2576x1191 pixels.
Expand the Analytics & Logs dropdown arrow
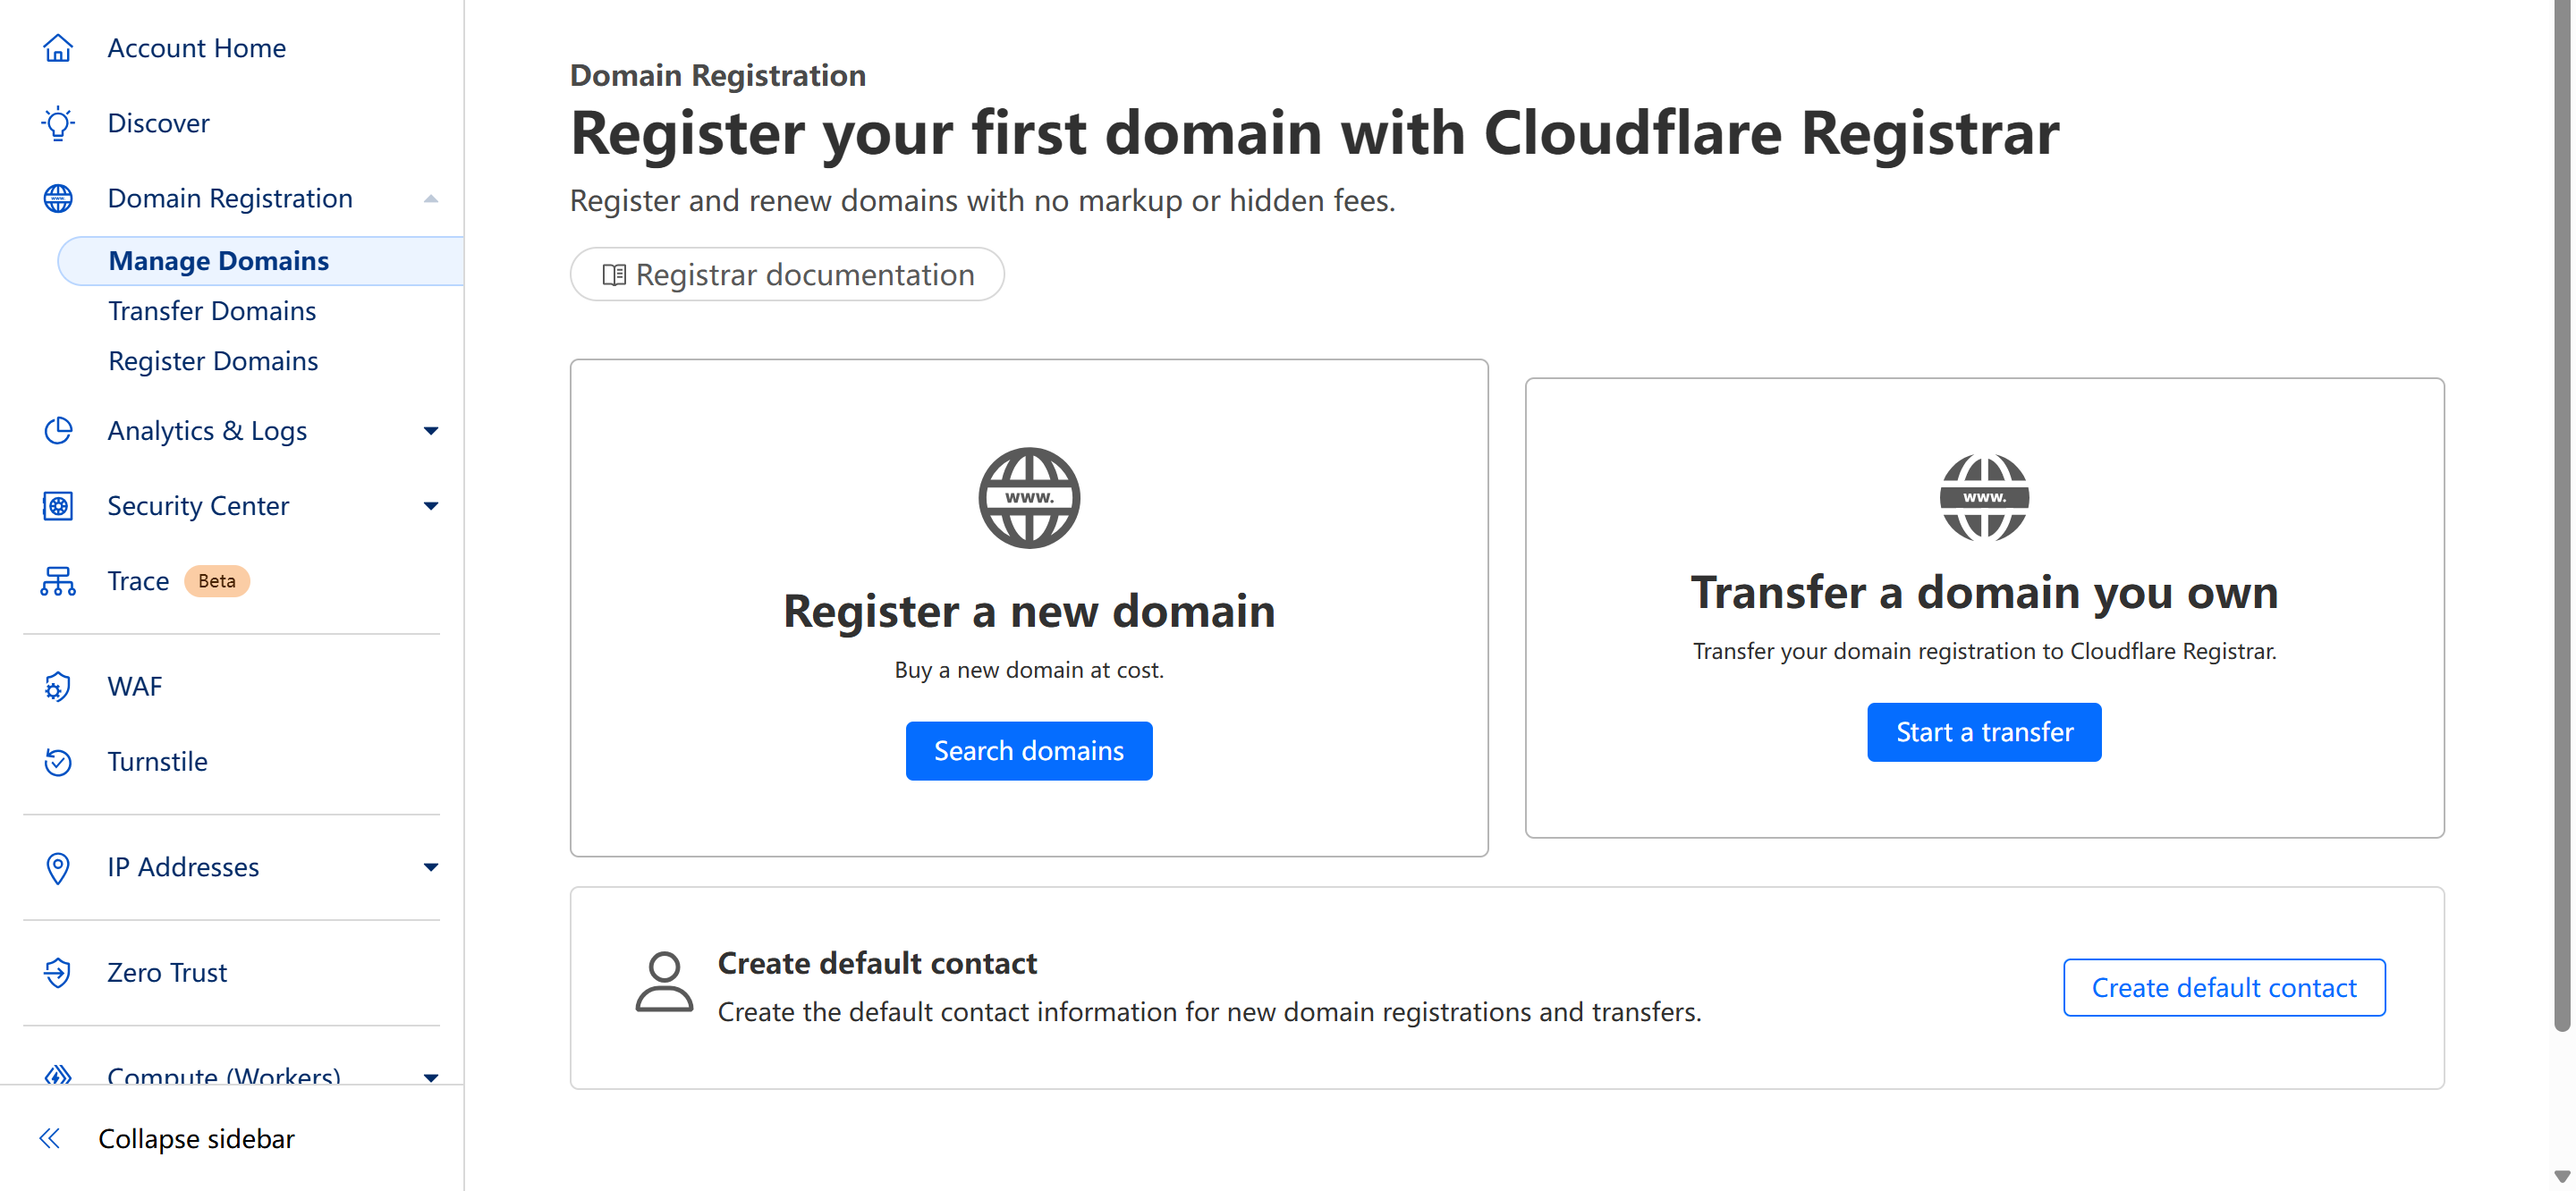coord(431,431)
